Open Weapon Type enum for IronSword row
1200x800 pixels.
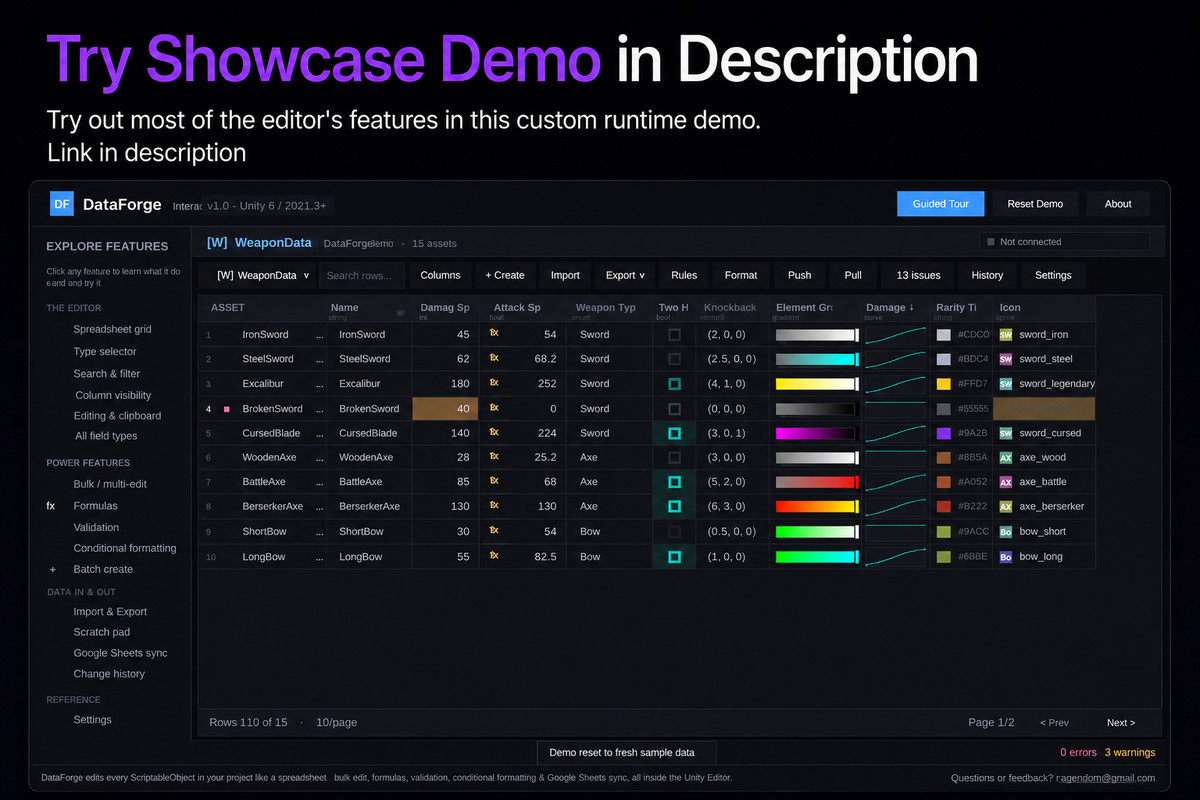point(609,335)
